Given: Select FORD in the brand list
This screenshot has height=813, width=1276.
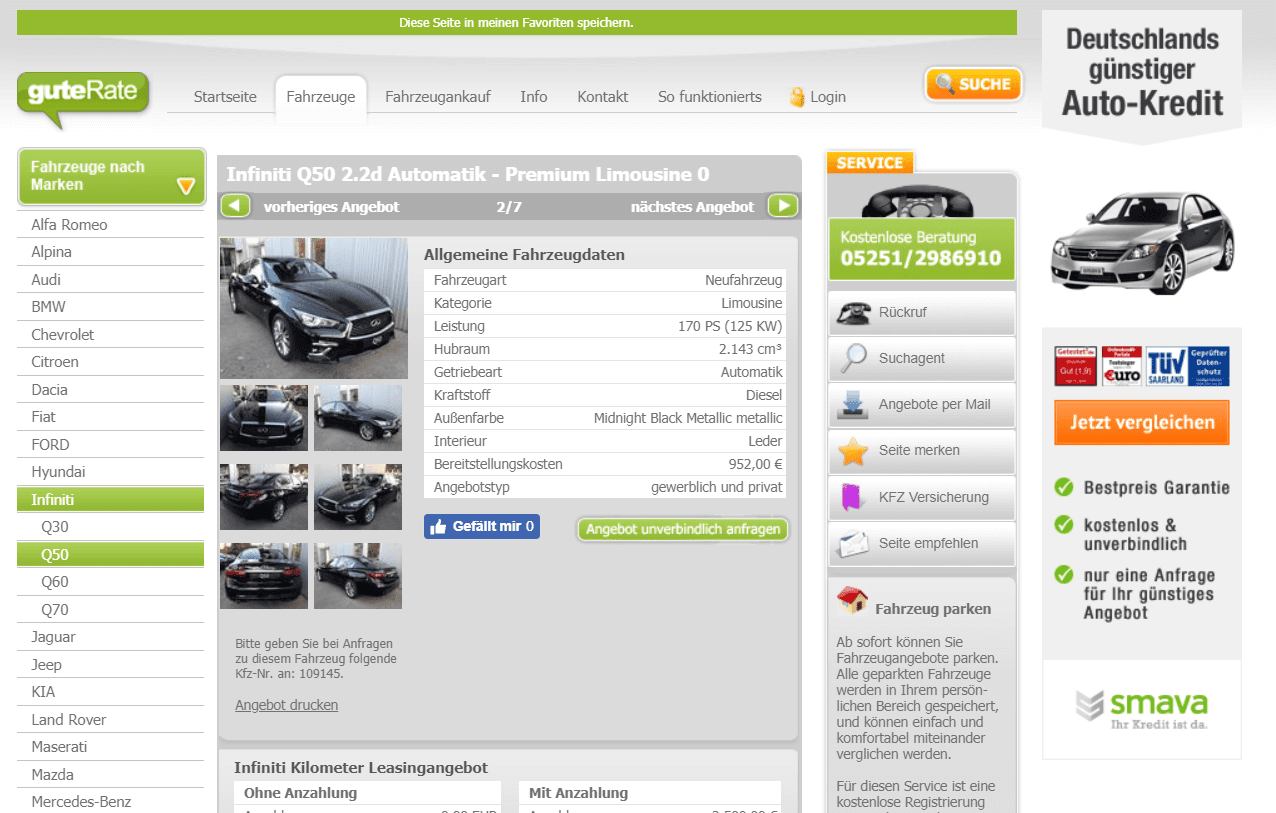Looking at the screenshot, I should pos(110,445).
